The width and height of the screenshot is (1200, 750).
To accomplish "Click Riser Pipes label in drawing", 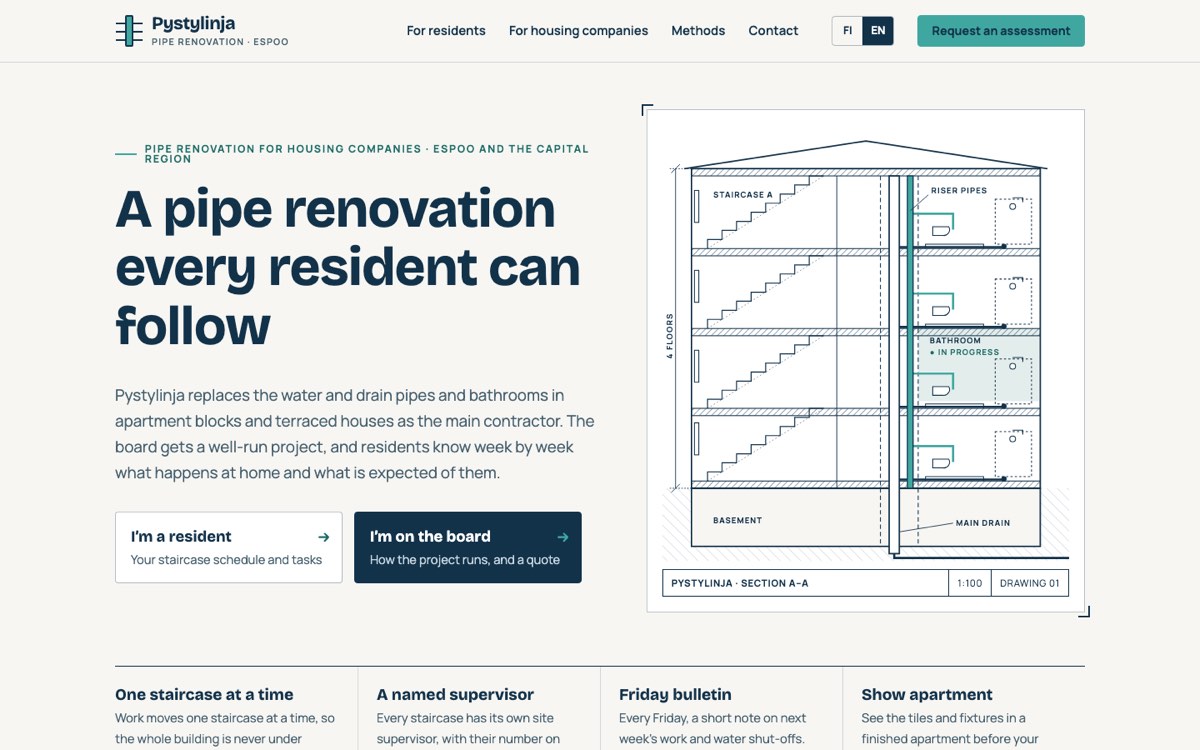I will (959, 191).
